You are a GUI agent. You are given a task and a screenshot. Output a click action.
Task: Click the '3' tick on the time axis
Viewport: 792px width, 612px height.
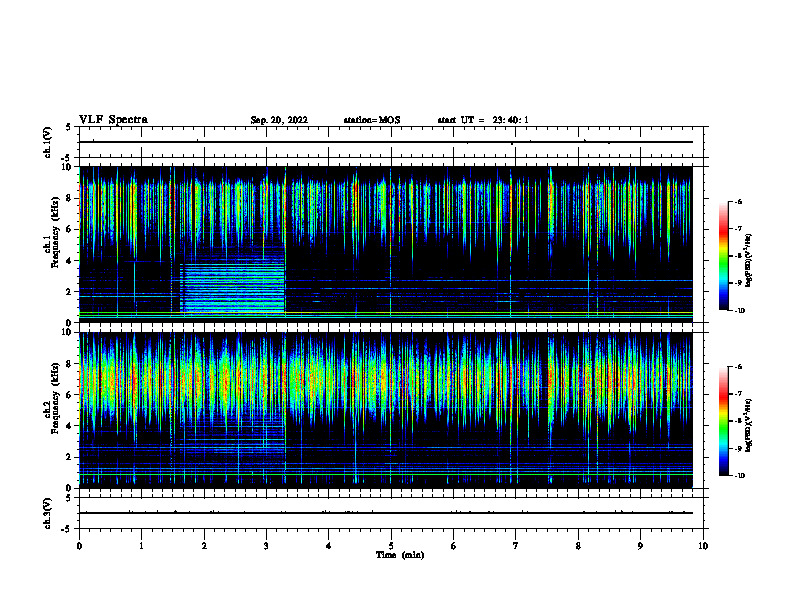266,546
